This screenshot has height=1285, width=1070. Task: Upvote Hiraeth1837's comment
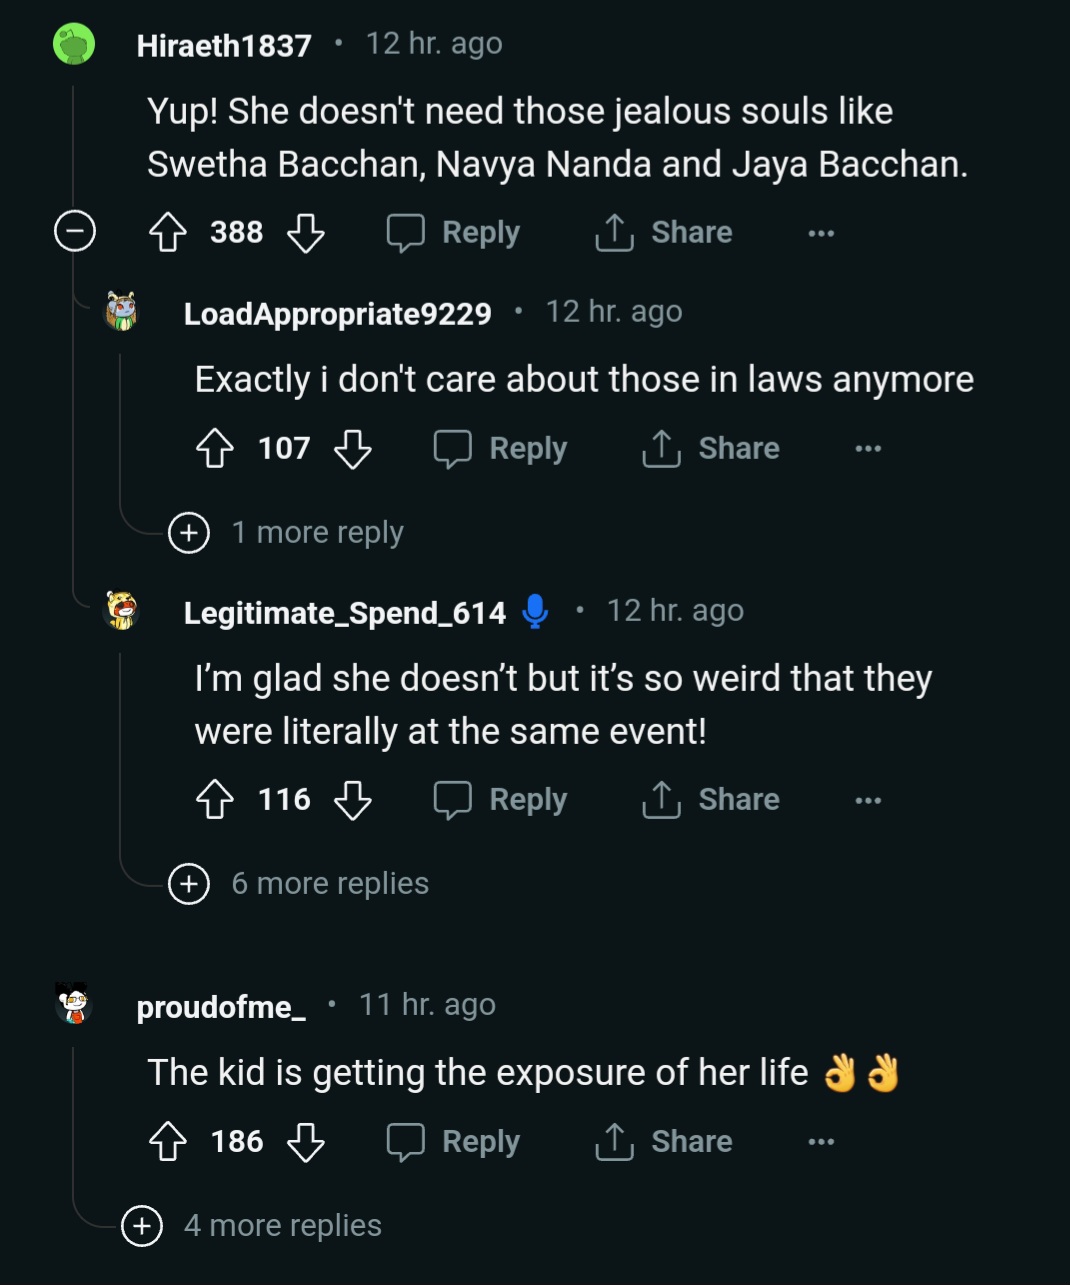168,233
